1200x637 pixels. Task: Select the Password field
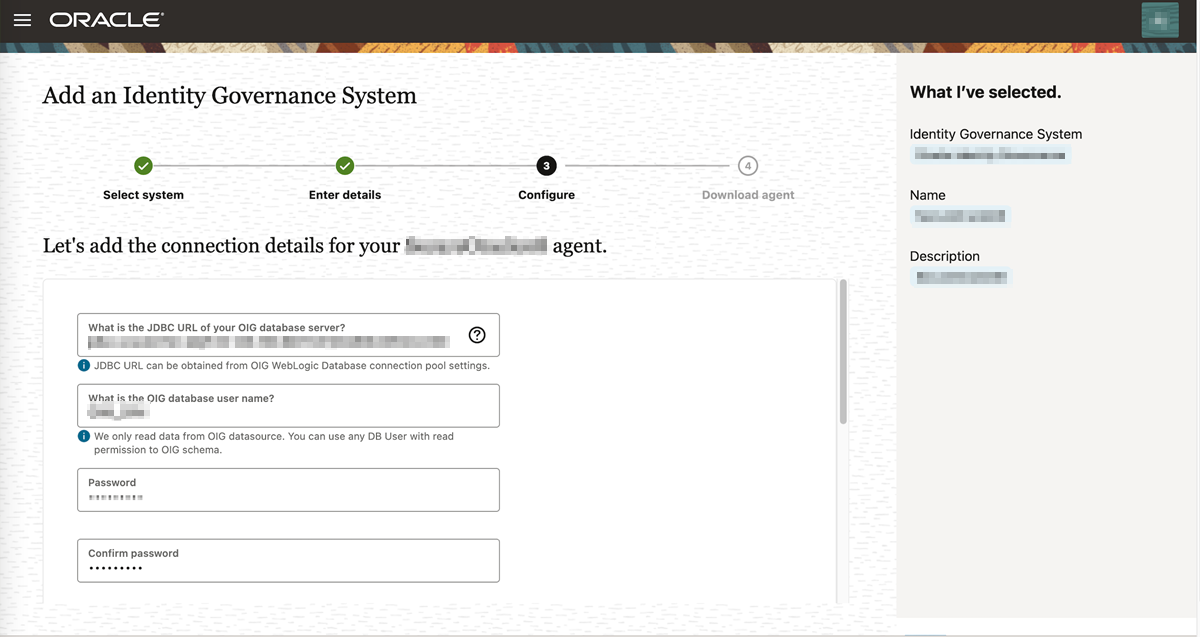pos(288,489)
